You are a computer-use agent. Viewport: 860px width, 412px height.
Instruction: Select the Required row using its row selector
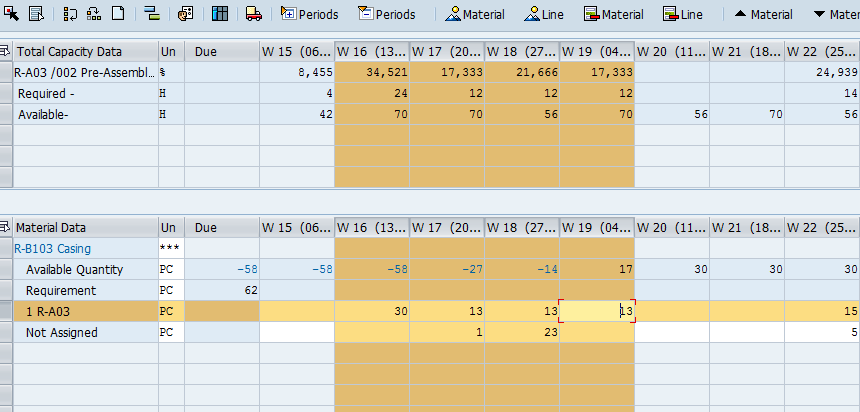tap(6, 93)
